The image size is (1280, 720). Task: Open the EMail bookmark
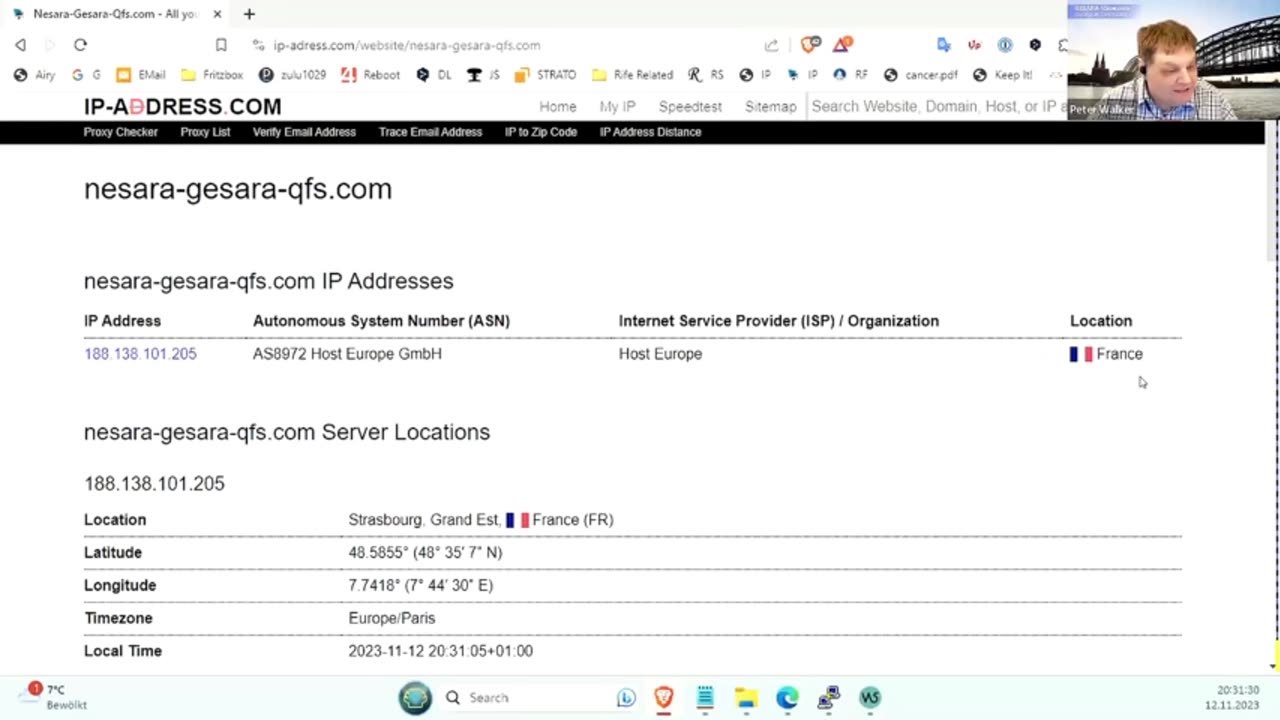140,75
